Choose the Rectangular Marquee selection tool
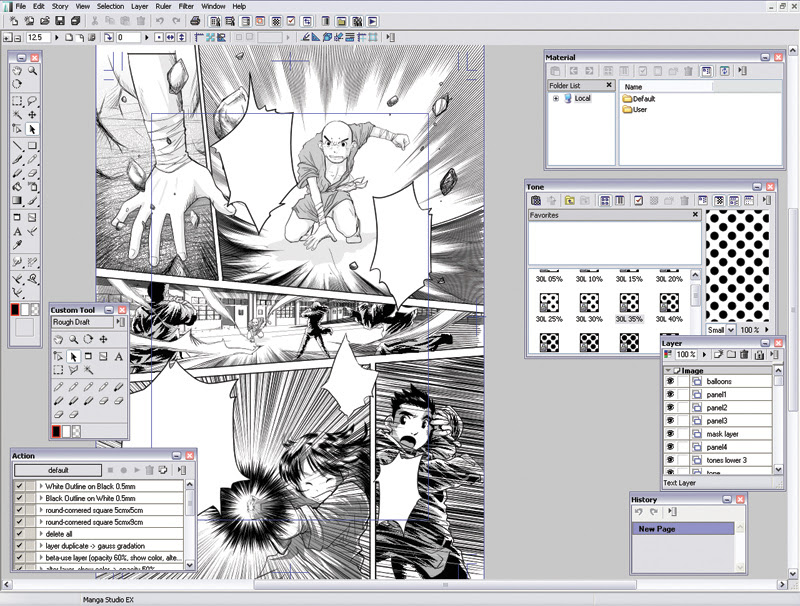 tap(18, 101)
